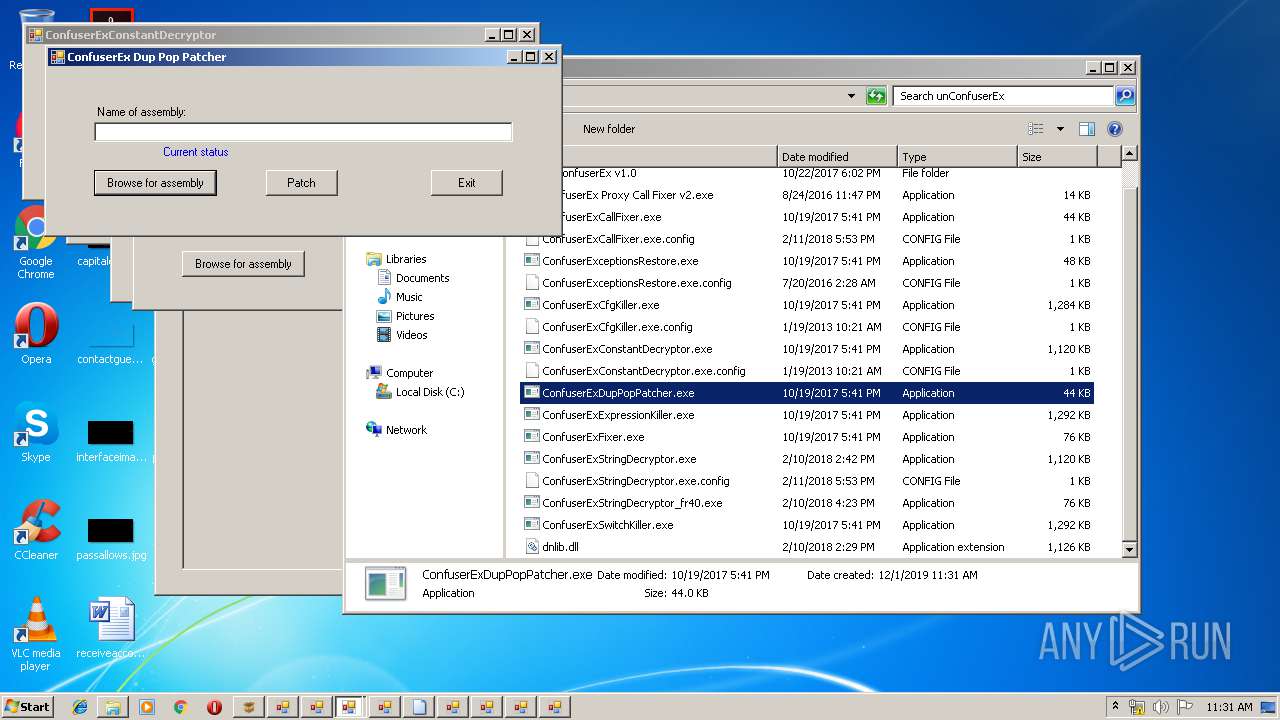The width and height of the screenshot is (1280, 720).
Task: Click the green refresh icon in address bar
Action: click(876, 96)
